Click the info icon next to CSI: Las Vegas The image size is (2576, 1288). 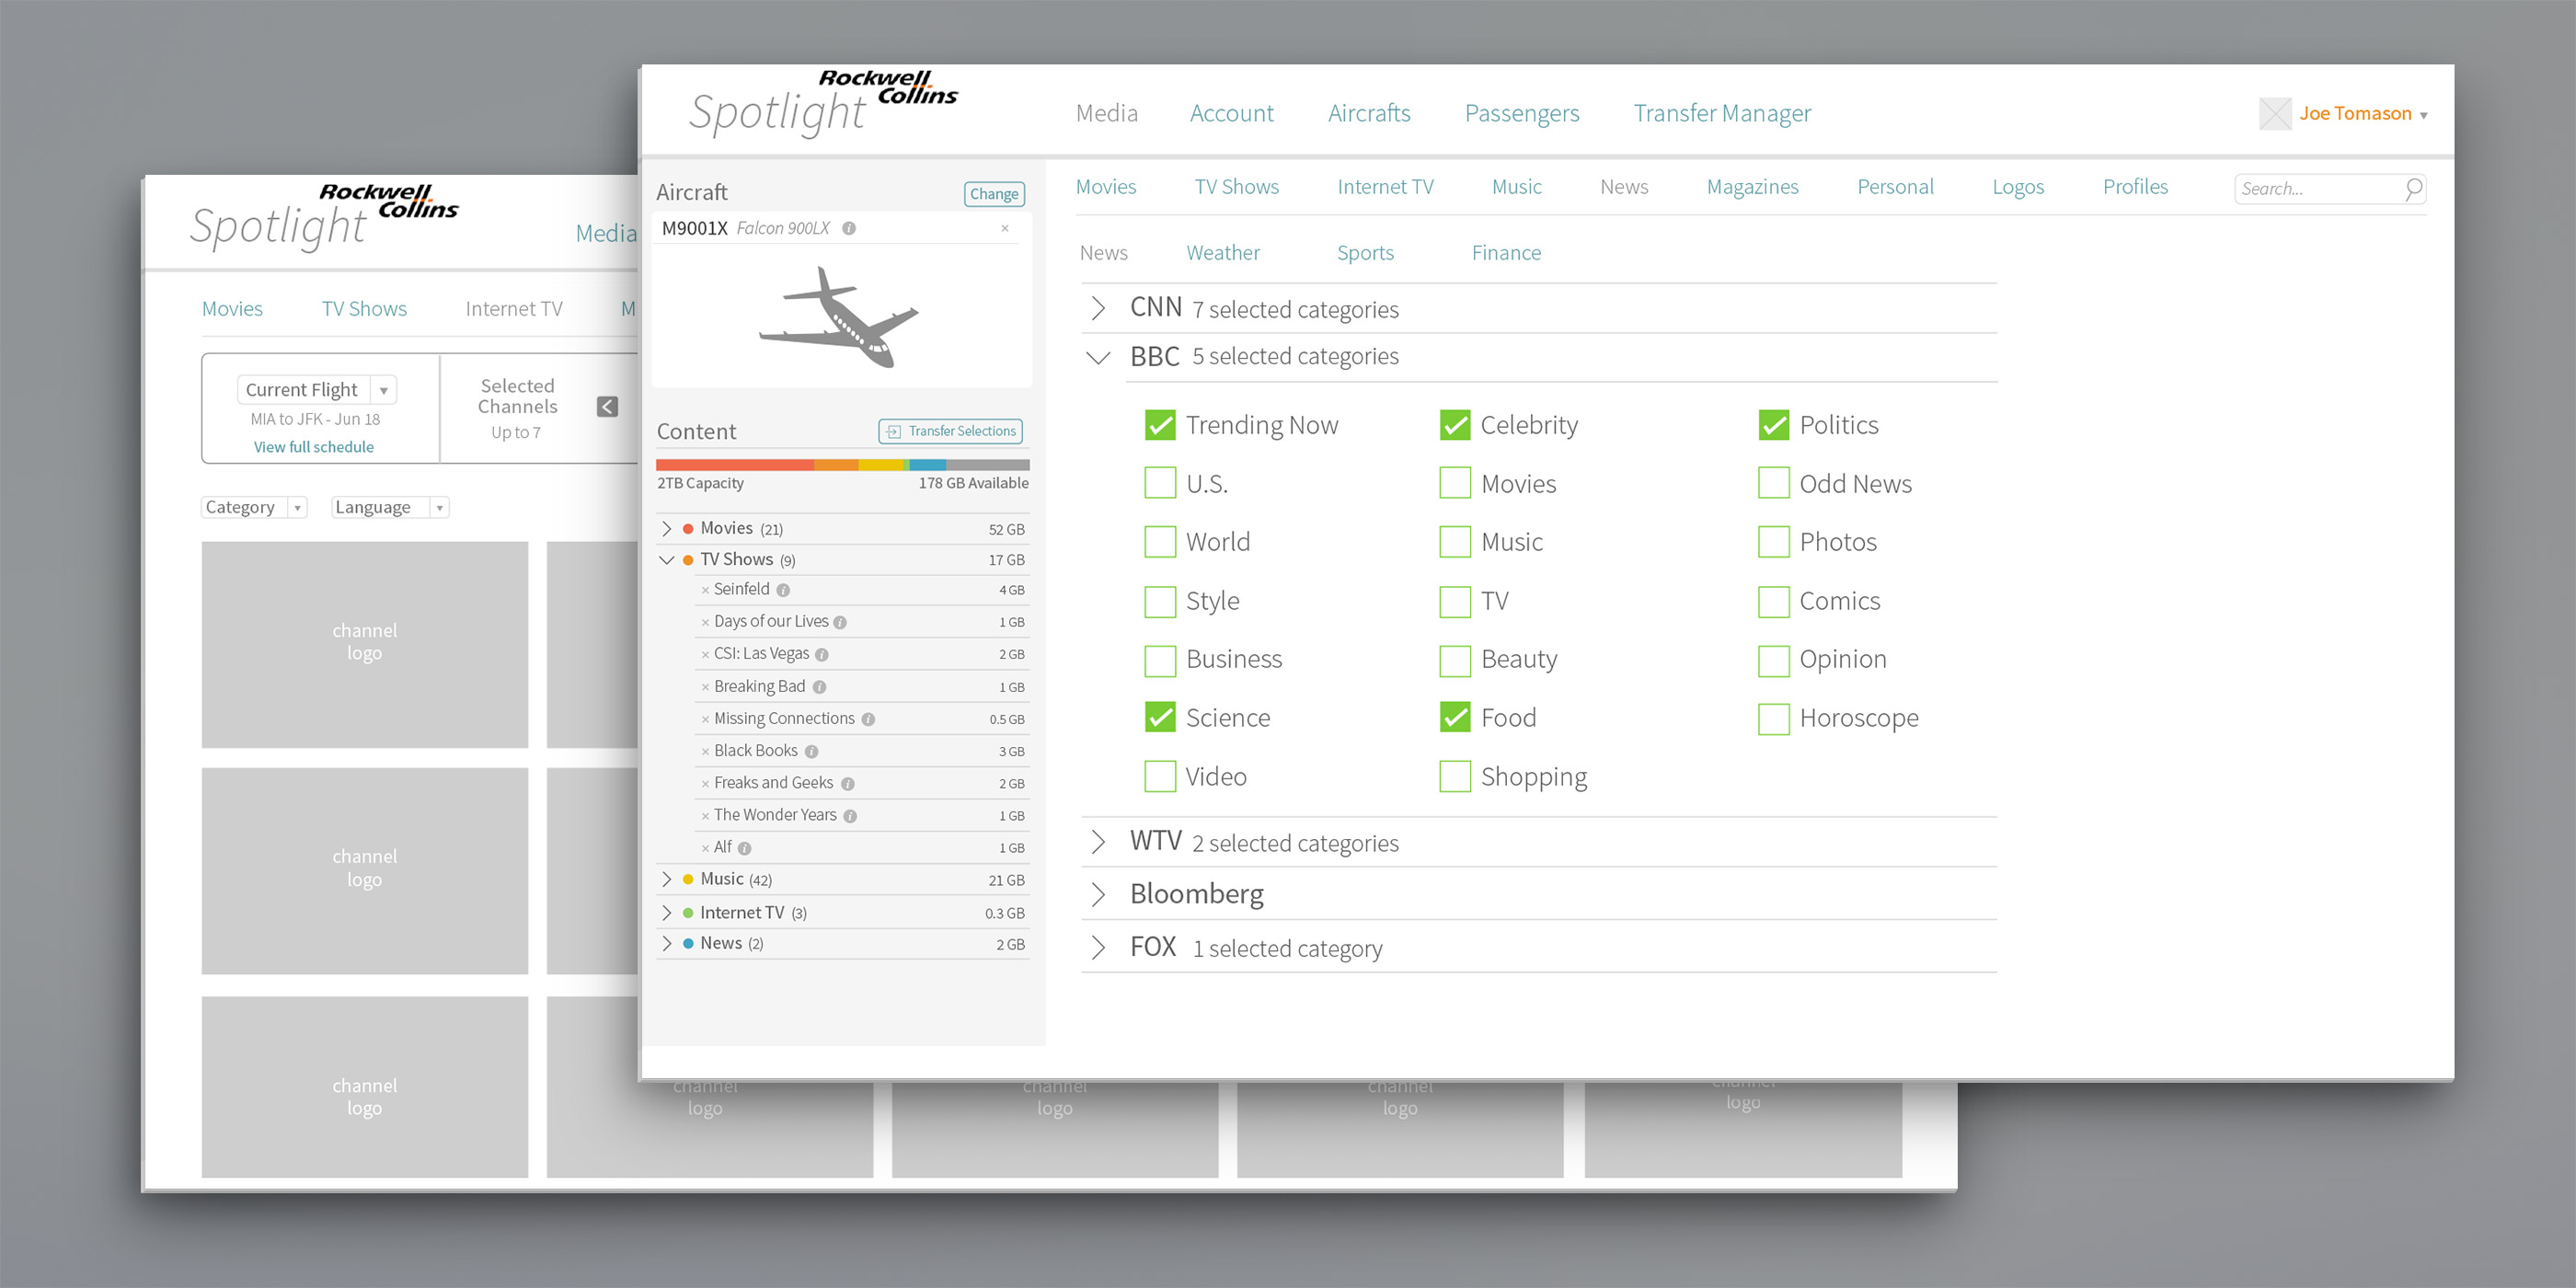822,655
